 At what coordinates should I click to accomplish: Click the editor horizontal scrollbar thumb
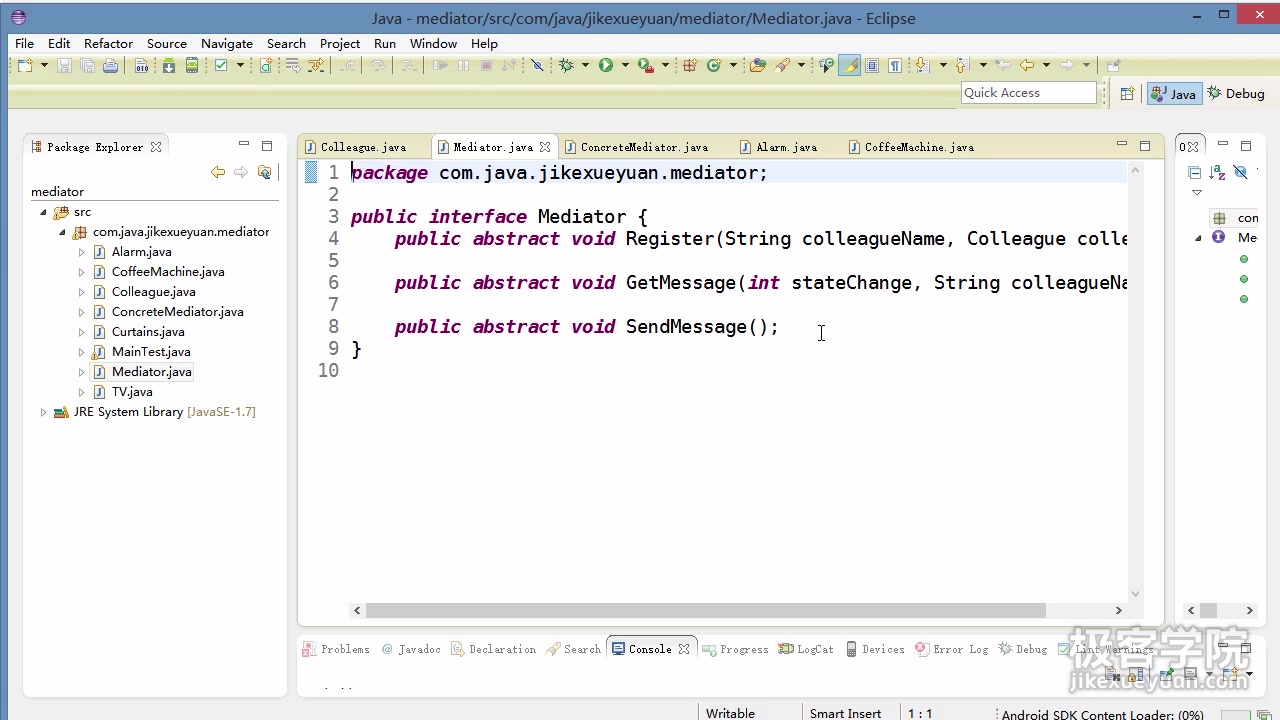pos(705,610)
